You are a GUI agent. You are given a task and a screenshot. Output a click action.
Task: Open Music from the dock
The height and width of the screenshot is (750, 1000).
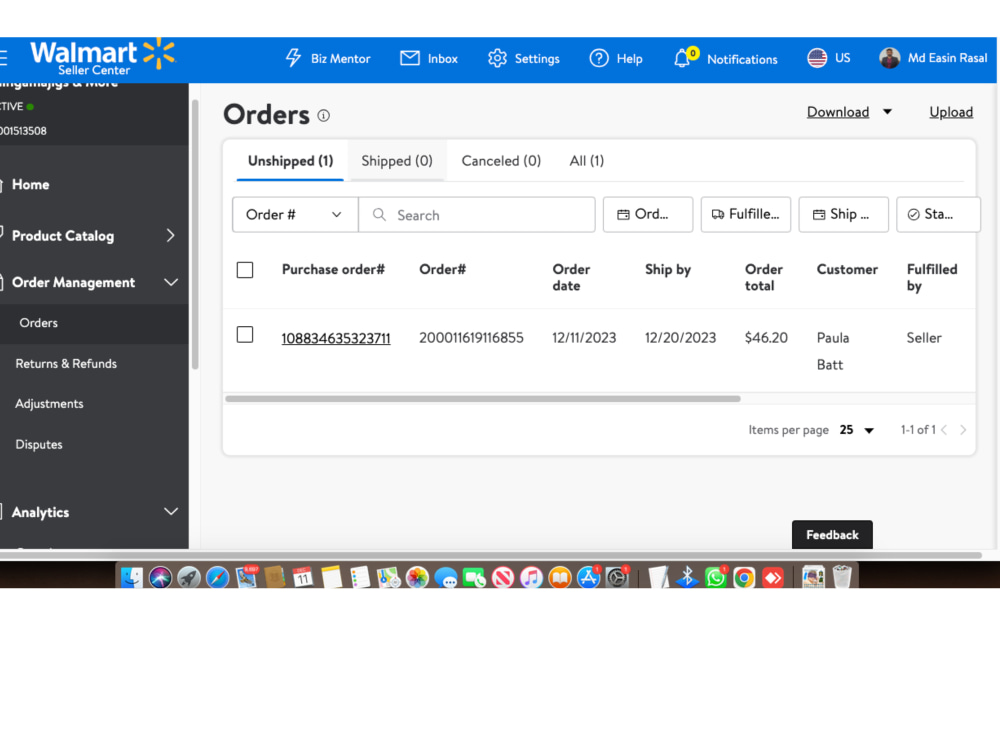click(x=531, y=577)
